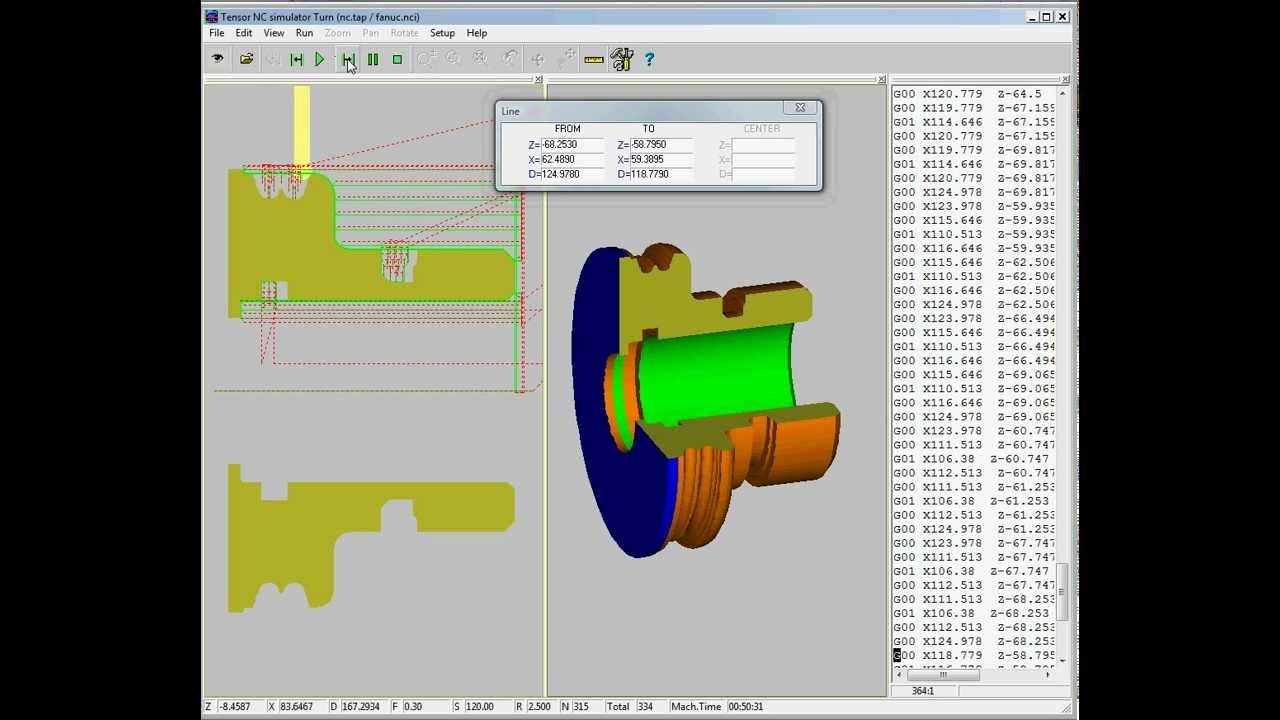
Task: Select line G01 X106.38 Z-67.747
Action: pyautogui.click(x=973, y=571)
